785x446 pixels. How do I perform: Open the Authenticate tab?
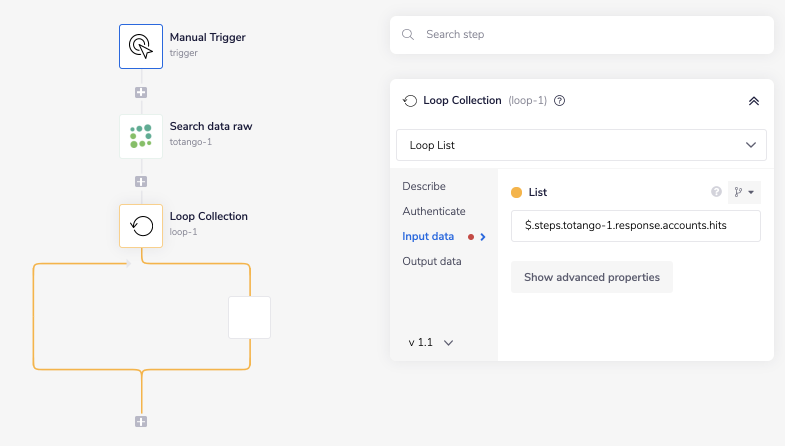tap(434, 211)
